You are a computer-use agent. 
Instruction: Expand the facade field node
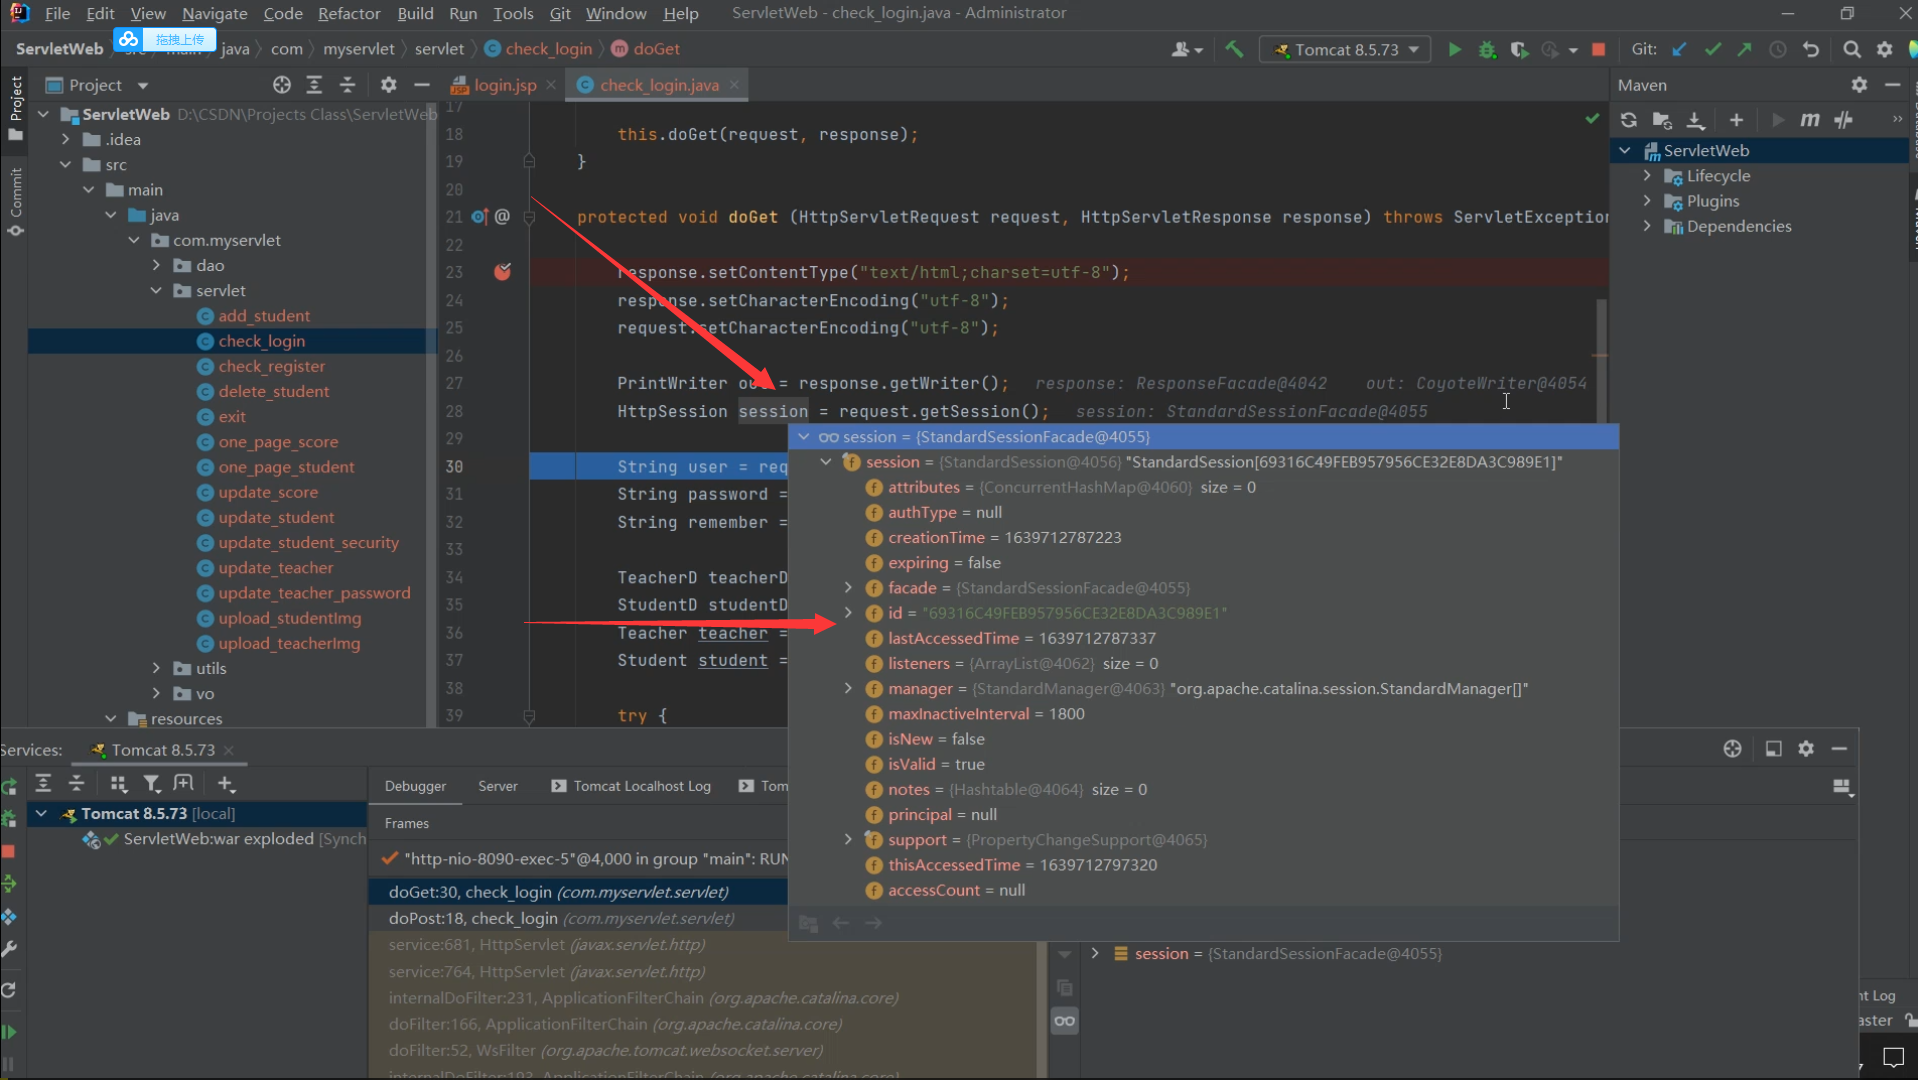(848, 588)
